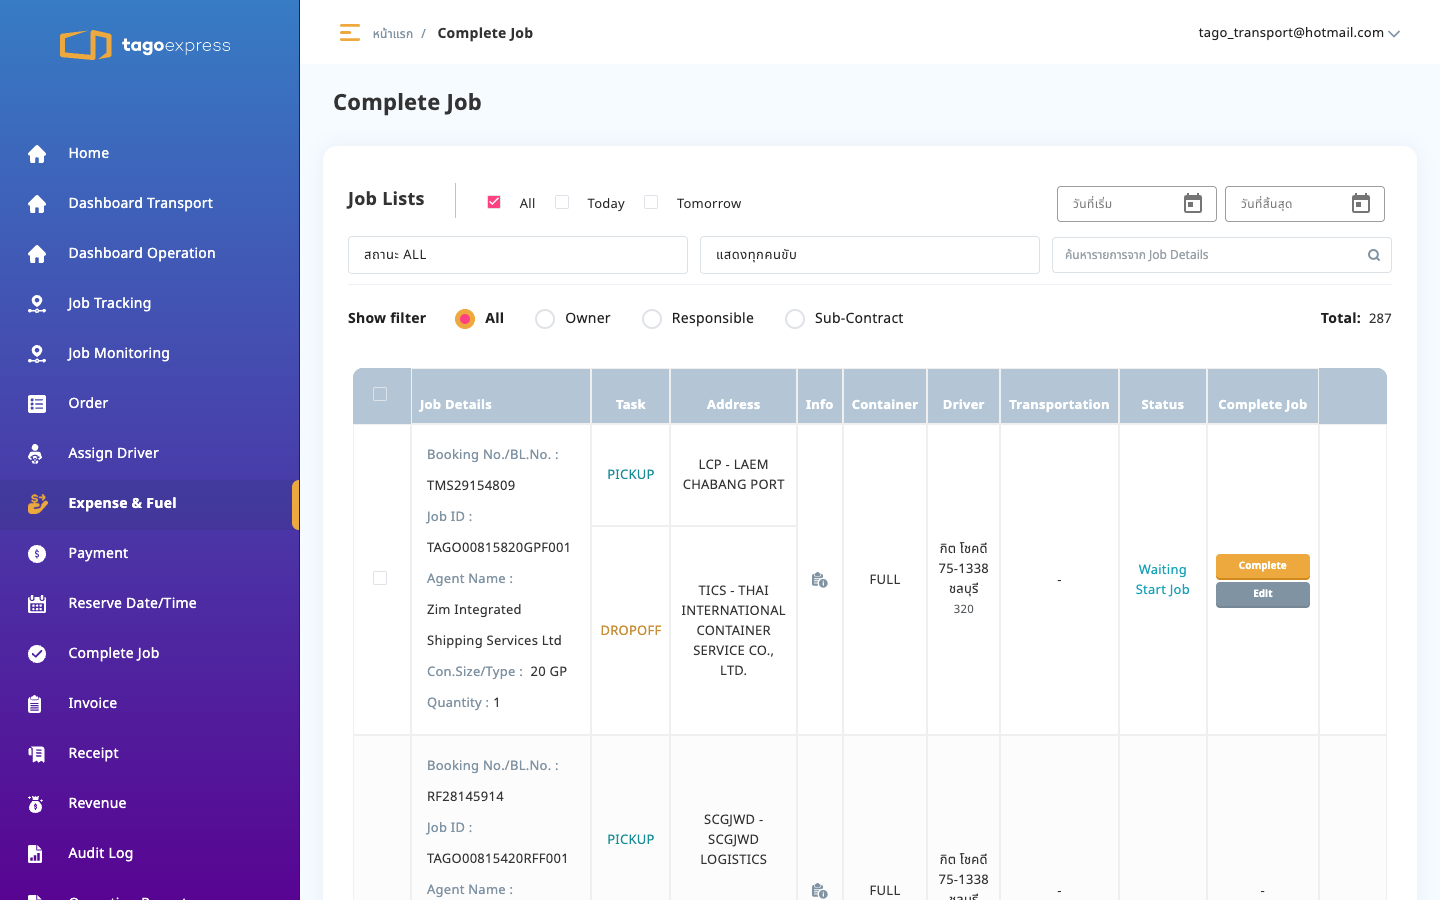Click the Dashboard Transport sidebar icon

click(x=37, y=203)
